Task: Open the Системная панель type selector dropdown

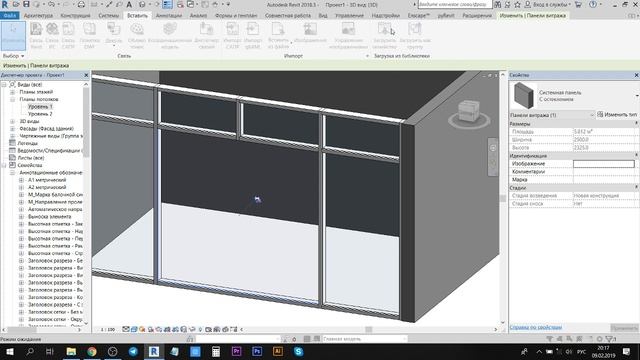Action: pyautogui.click(x=637, y=96)
